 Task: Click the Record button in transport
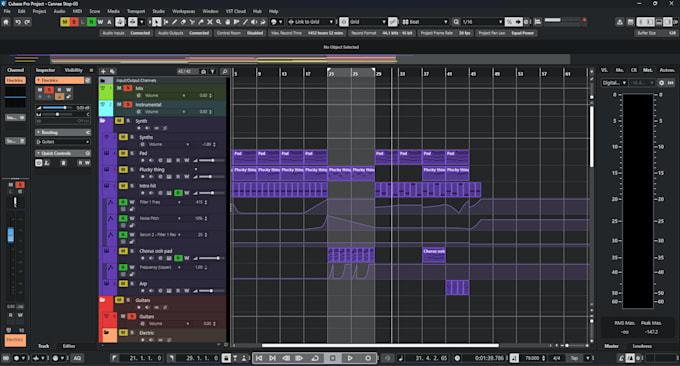pos(368,358)
